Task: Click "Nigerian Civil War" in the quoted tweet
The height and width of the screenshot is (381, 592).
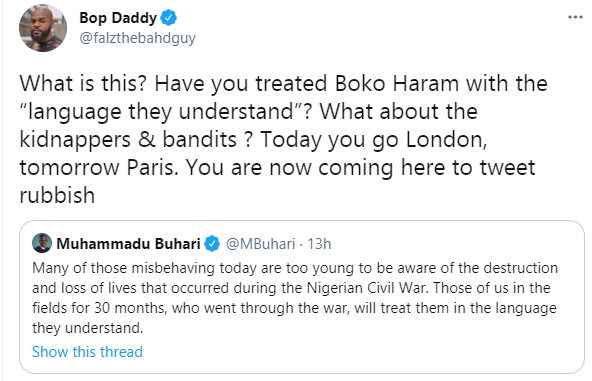Action: pos(368,288)
